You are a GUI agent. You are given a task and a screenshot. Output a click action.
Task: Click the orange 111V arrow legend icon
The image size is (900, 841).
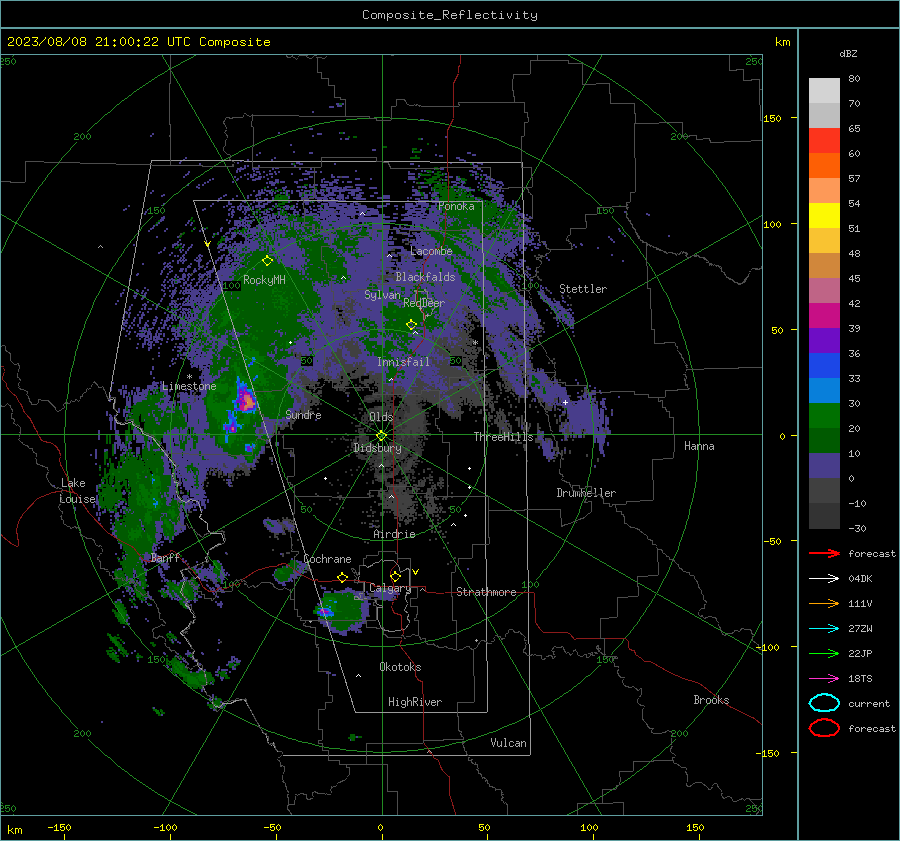(x=824, y=603)
